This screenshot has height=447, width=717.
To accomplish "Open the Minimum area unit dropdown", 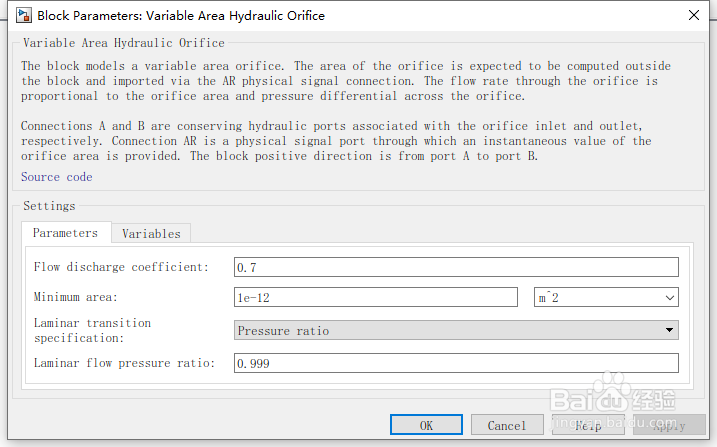I will point(607,297).
